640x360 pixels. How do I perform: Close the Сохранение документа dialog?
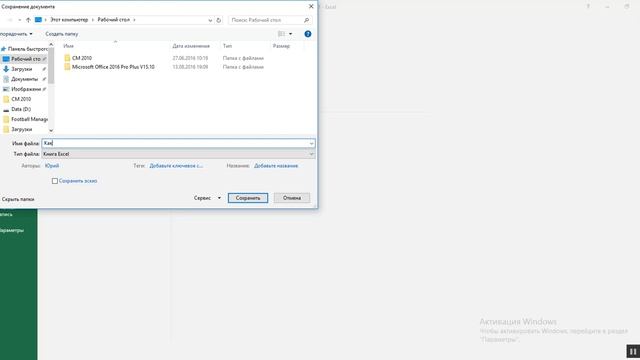(x=311, y=7)
